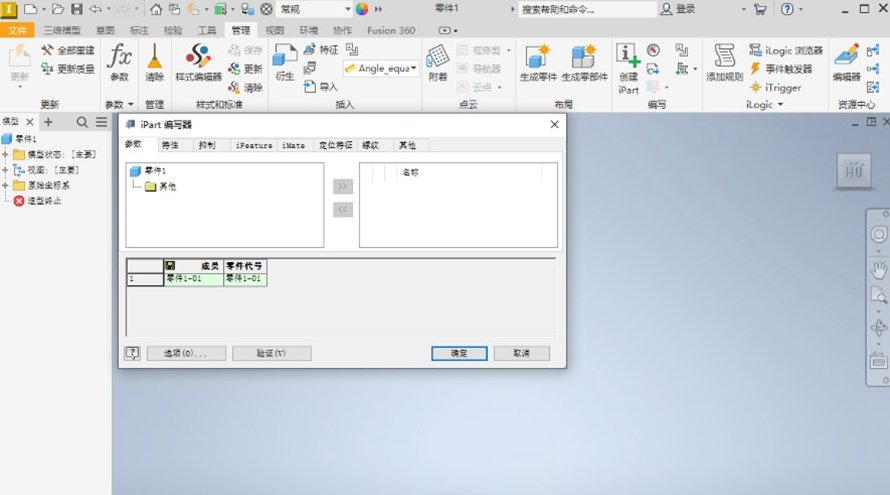The width and height of the screenshot is (890, 495).
Task: Click the pan hand icon in navigation bar
Action: click(878, 270)
